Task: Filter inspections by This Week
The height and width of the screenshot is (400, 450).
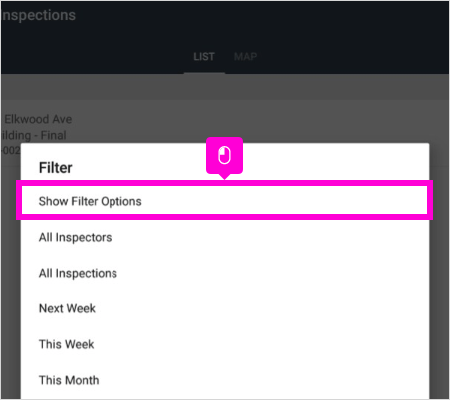Action: click(67, 344)
